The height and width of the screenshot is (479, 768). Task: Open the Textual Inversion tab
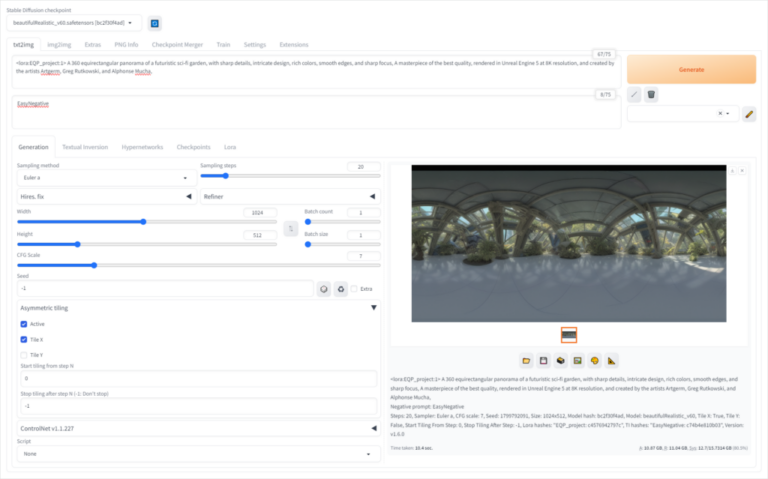coord(85,147)
